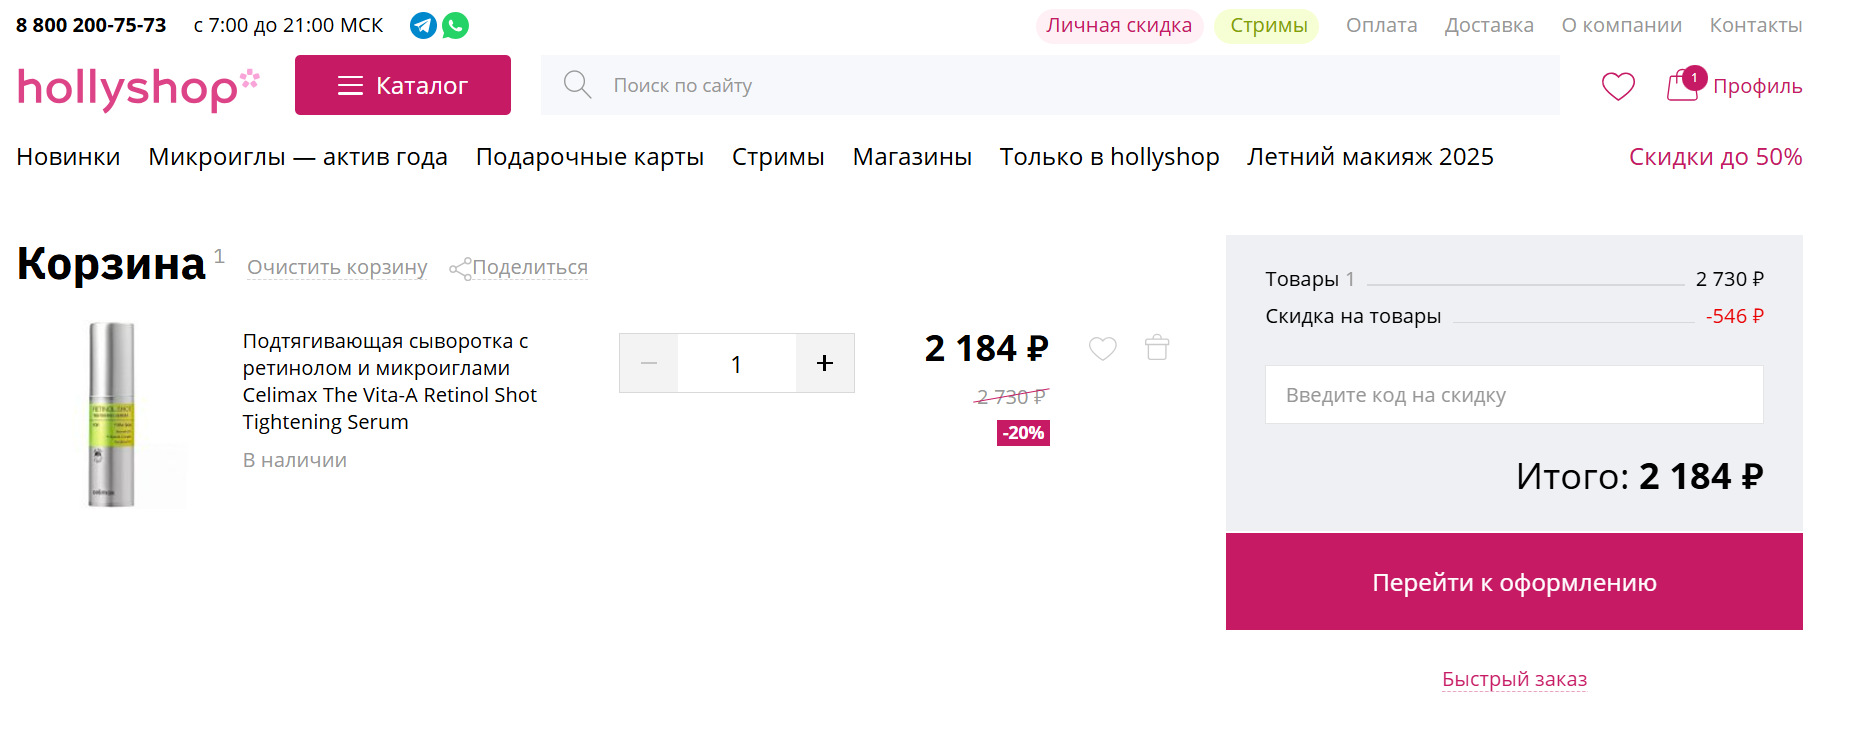Open the Доставка menu item
This screenshot has width=1850, height=736.
tap(1489, 25)
